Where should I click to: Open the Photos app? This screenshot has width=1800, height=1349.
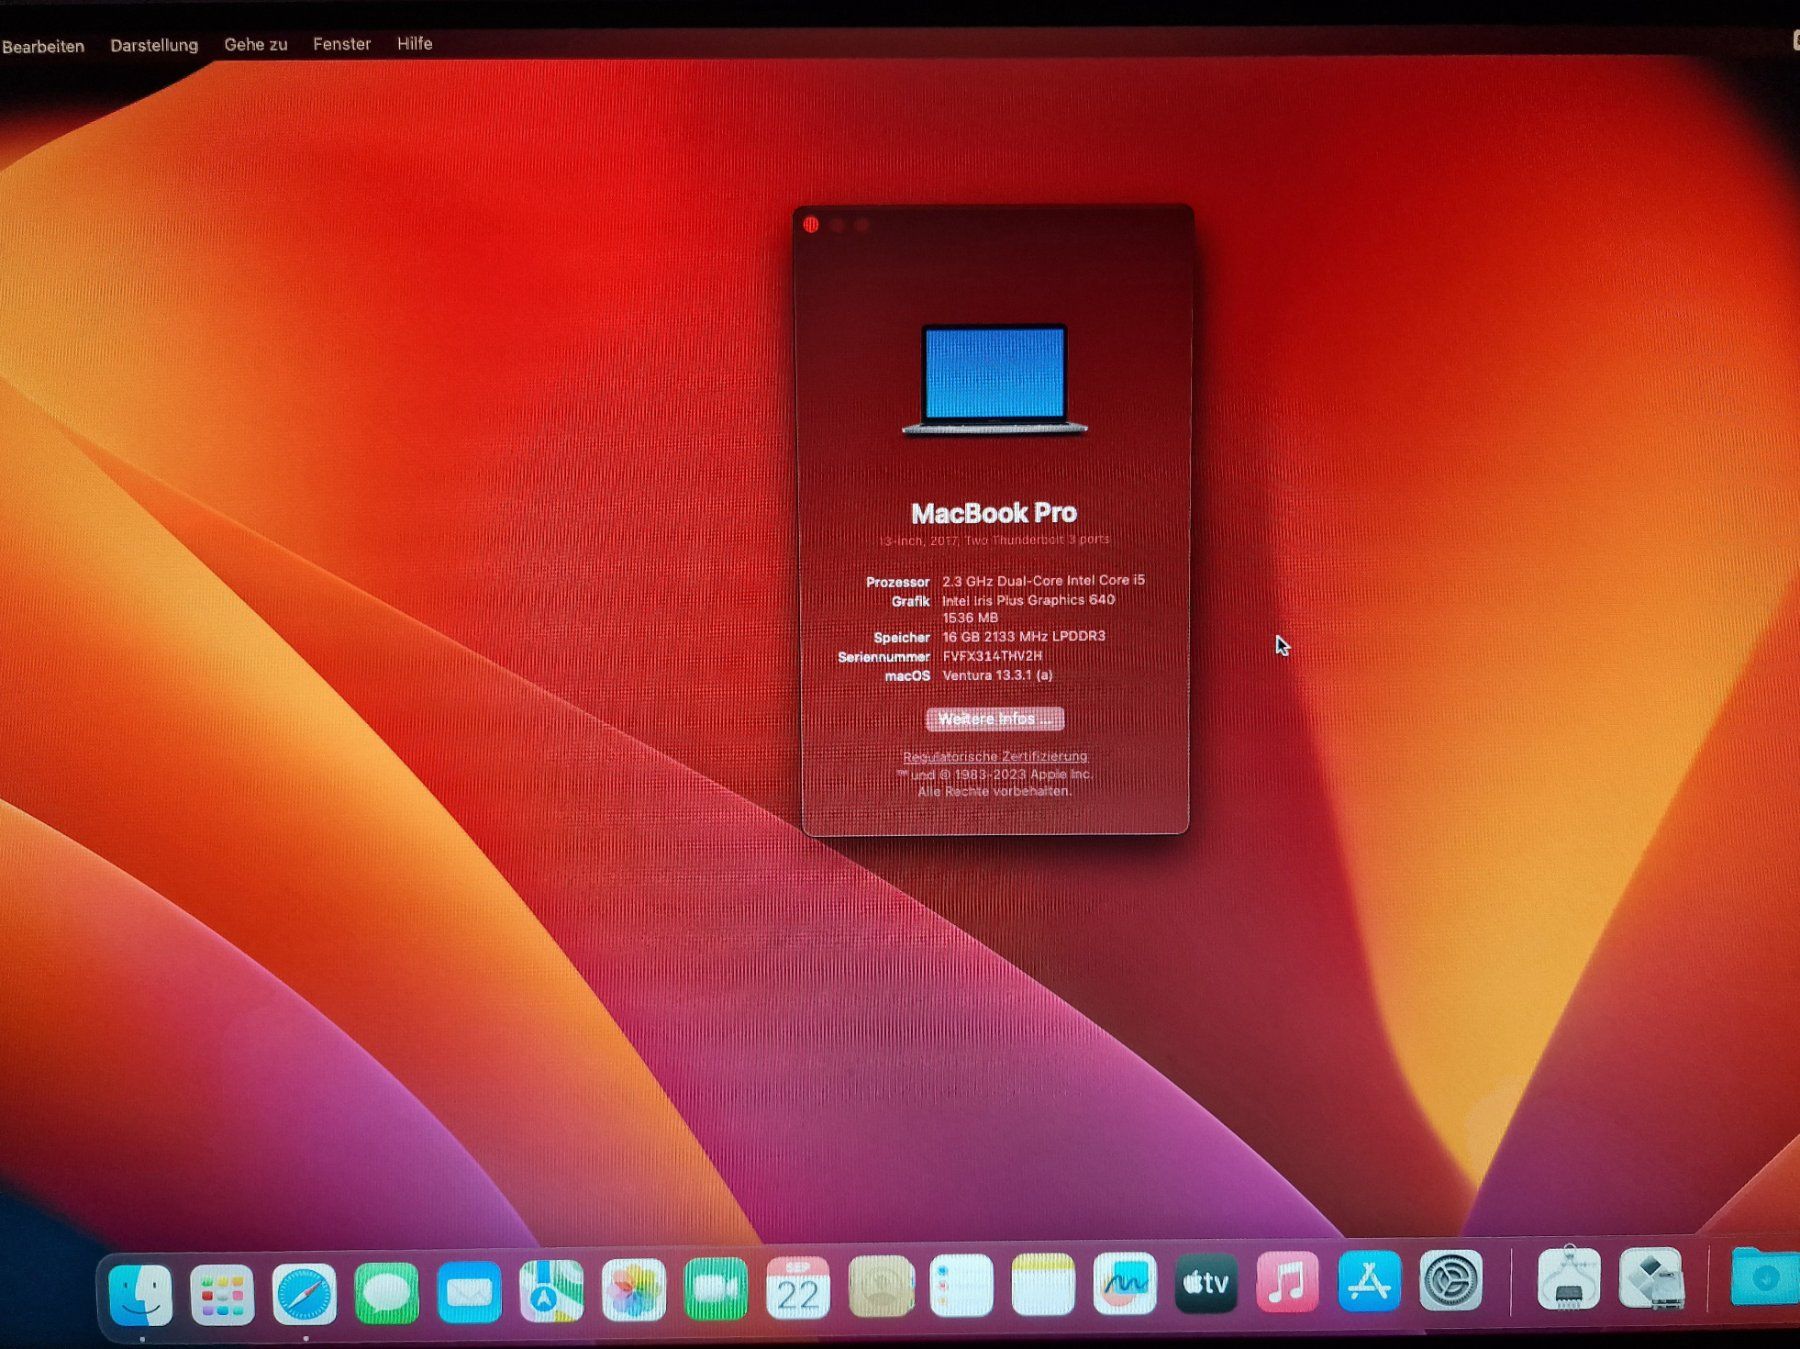[x=633, y=1290]
